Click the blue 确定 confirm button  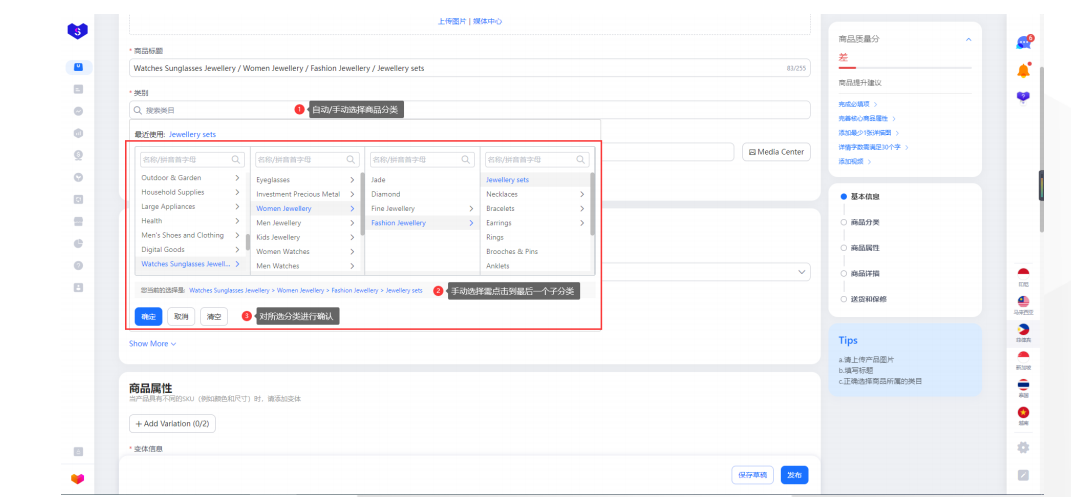(148, 316)
